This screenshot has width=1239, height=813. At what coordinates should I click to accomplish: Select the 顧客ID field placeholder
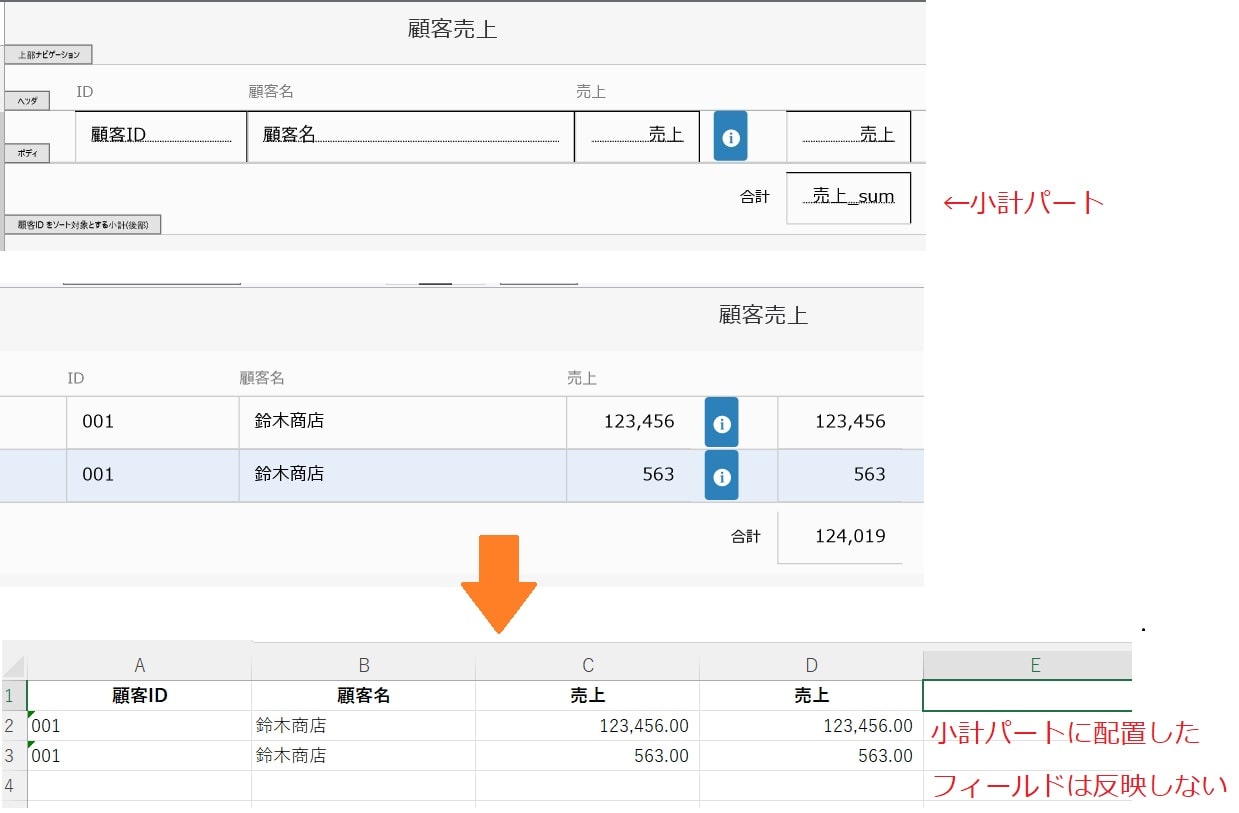tap(160, 136)
